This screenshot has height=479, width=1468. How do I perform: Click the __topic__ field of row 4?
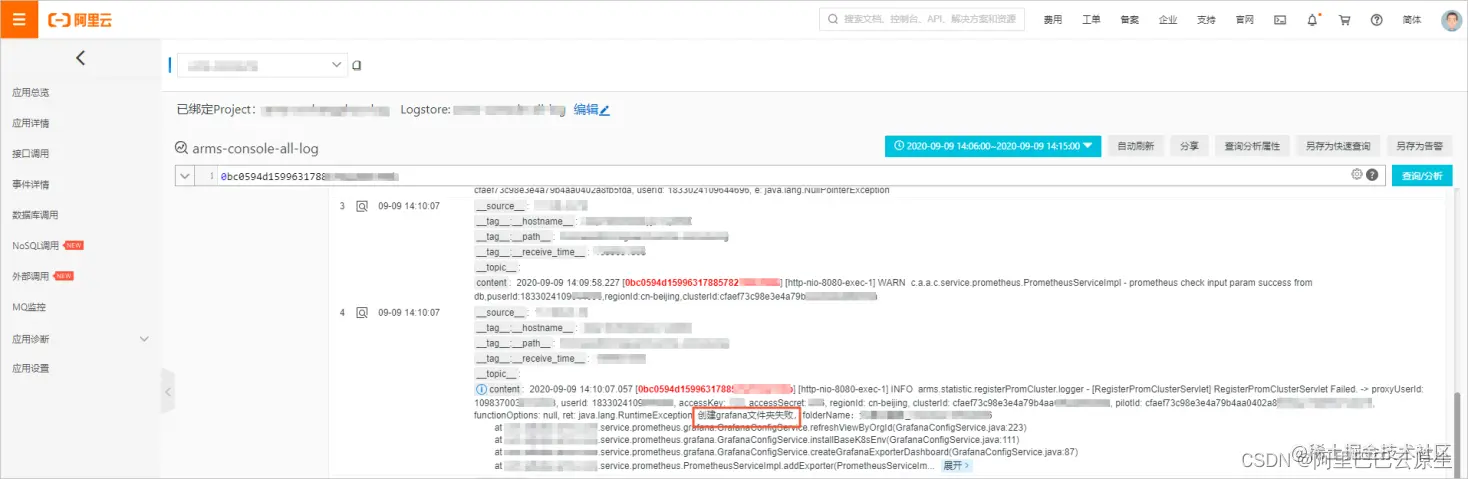coord(497,374)
